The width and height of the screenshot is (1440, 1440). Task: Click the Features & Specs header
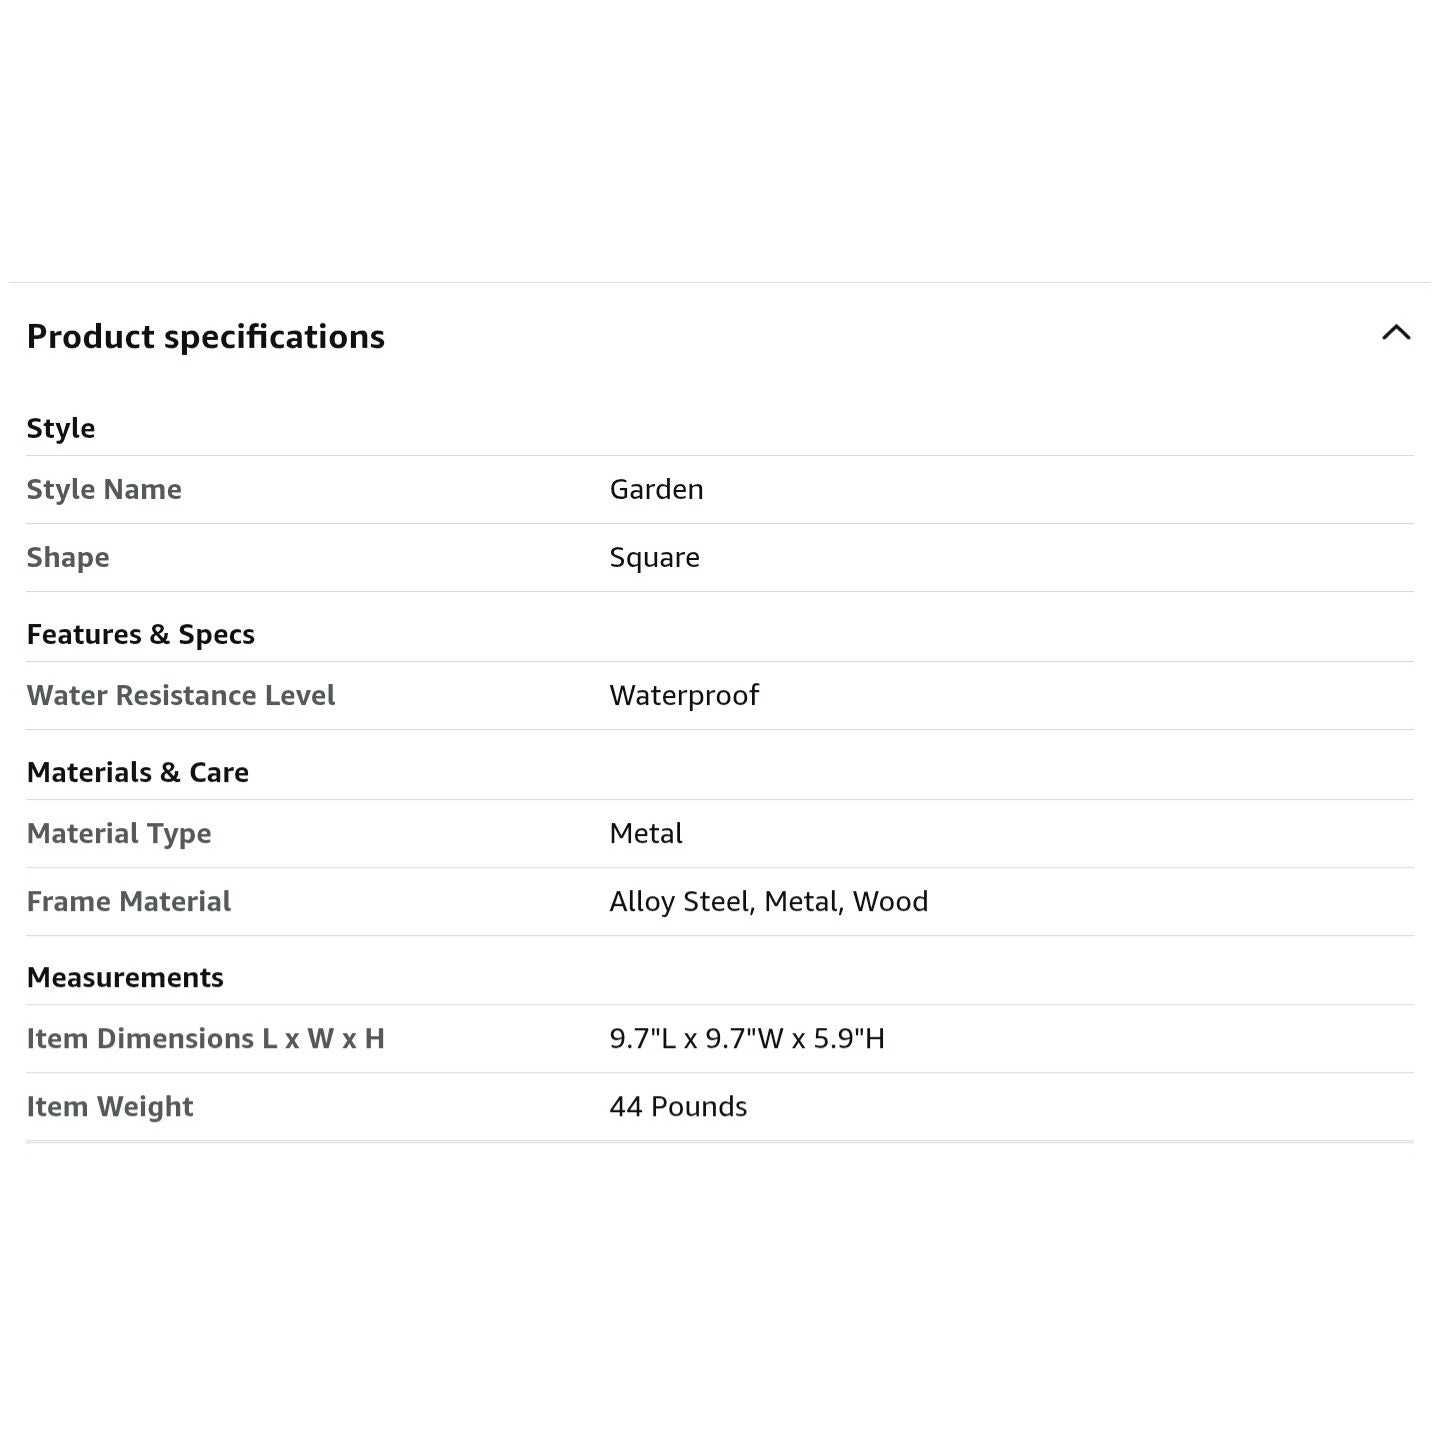[141, 634]
